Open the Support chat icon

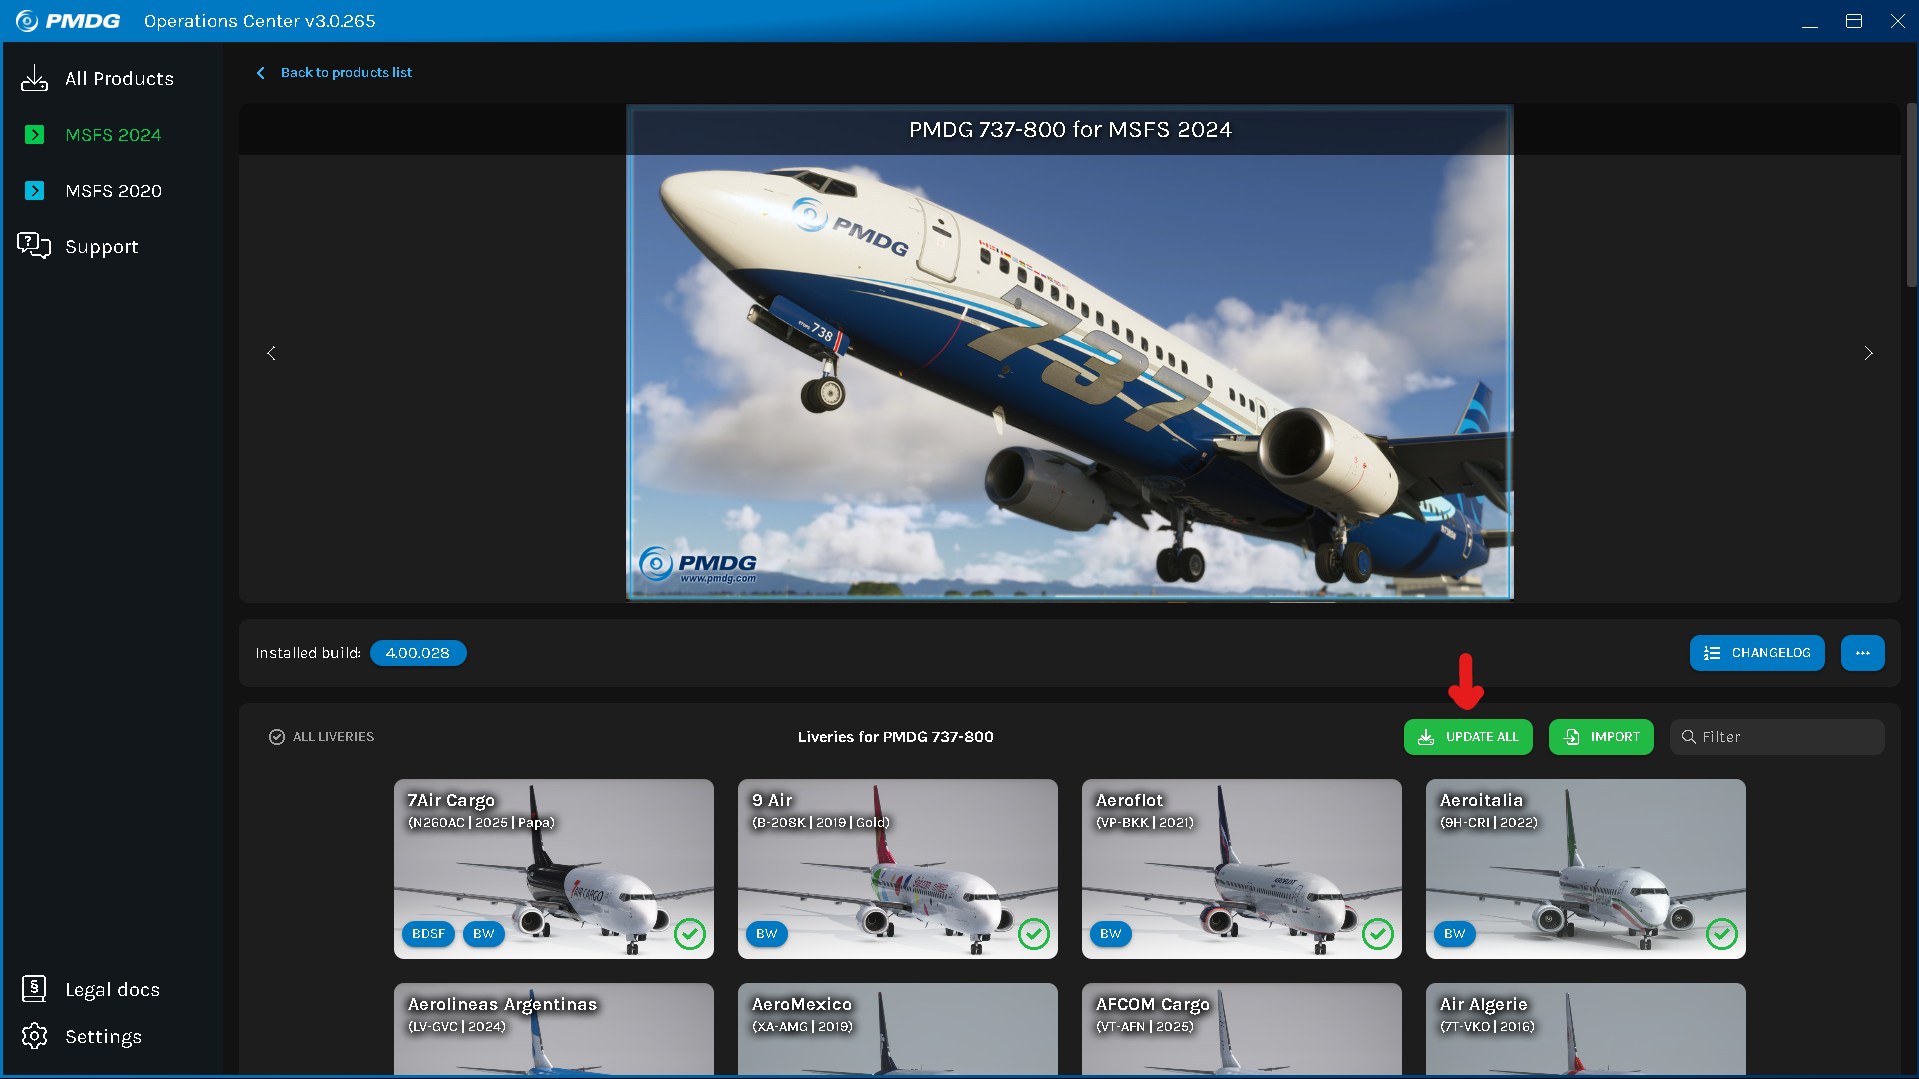tap(34, 246)
